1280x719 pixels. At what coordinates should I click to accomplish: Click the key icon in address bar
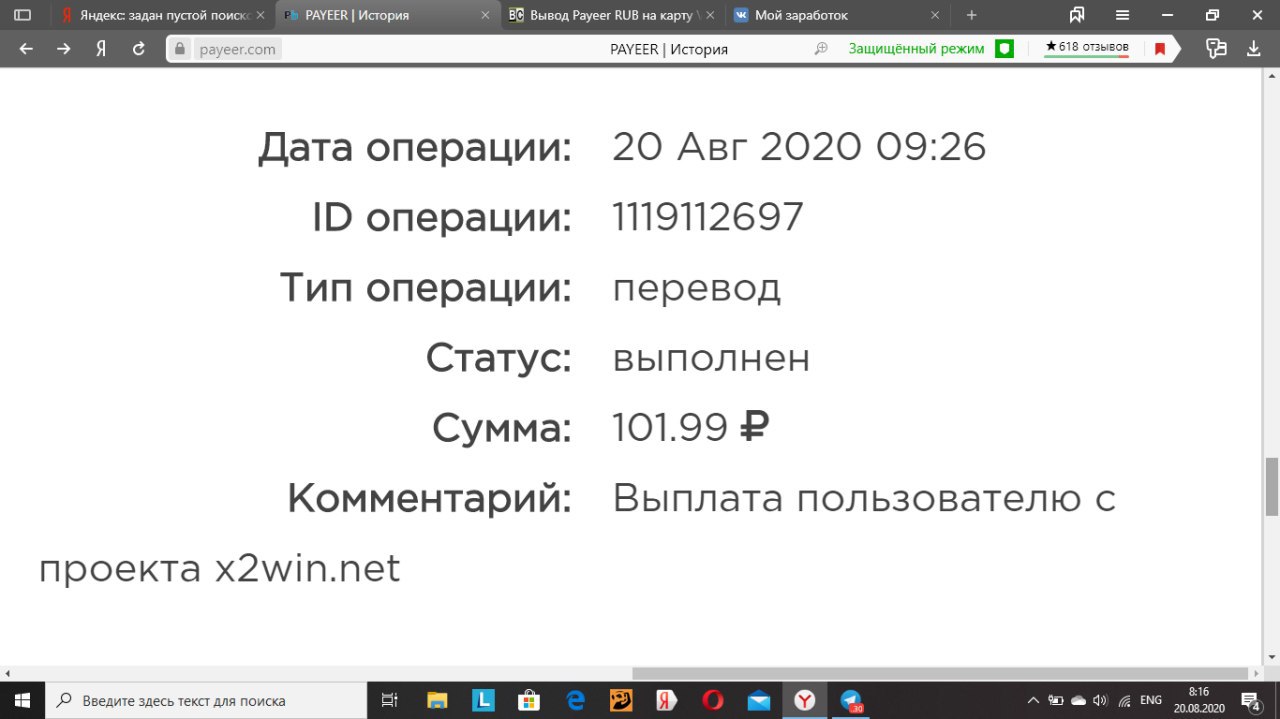(821, 48)
